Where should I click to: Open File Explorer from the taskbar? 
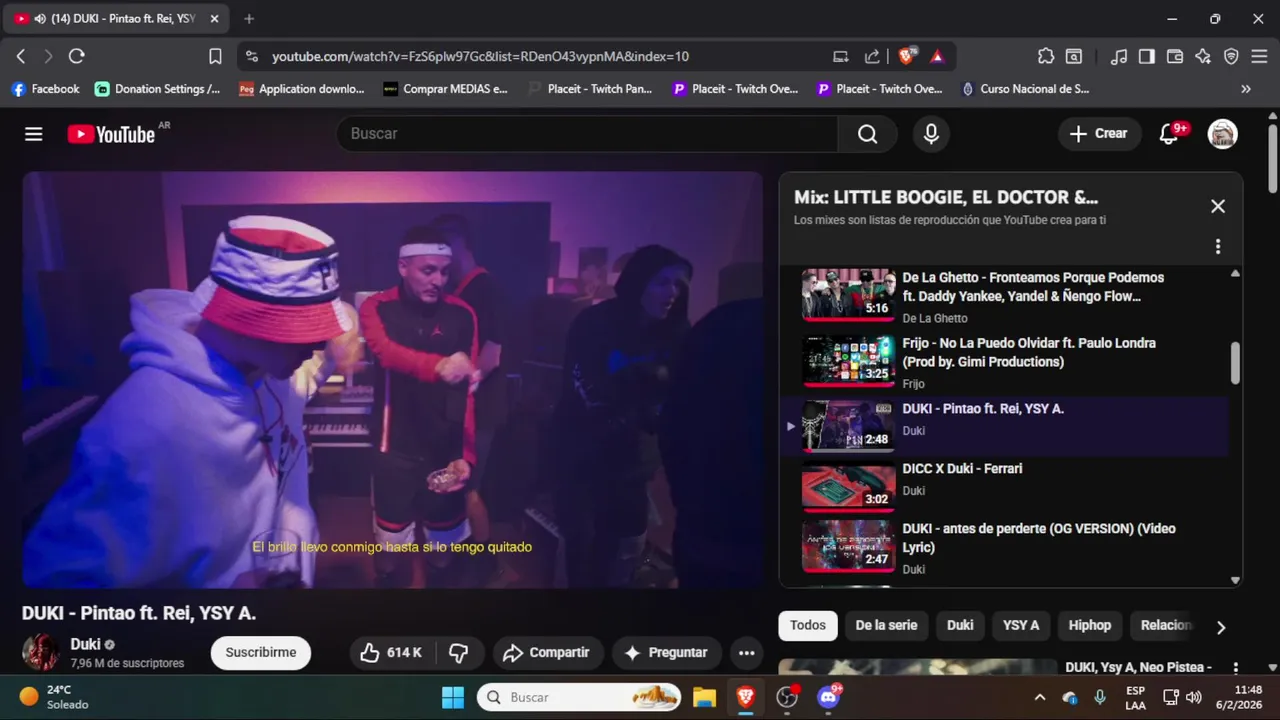[x=704, y=697]
